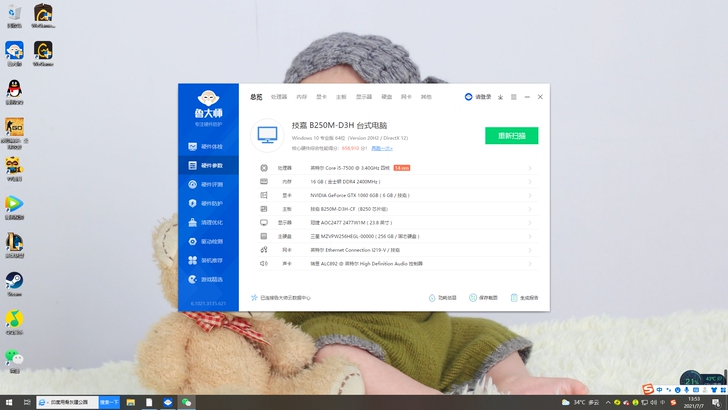Expand the 显示器 AOC2477 row arrow
The image size is (728, 410).
click(530, 223)
